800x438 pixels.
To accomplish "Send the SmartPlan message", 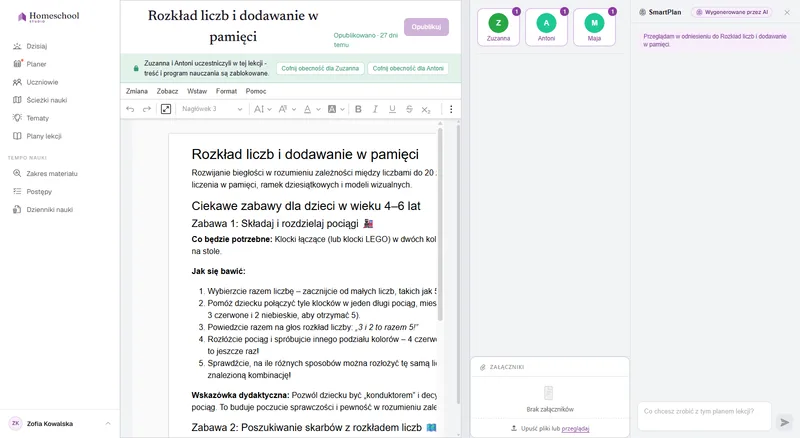I will [x=785, y=422].
